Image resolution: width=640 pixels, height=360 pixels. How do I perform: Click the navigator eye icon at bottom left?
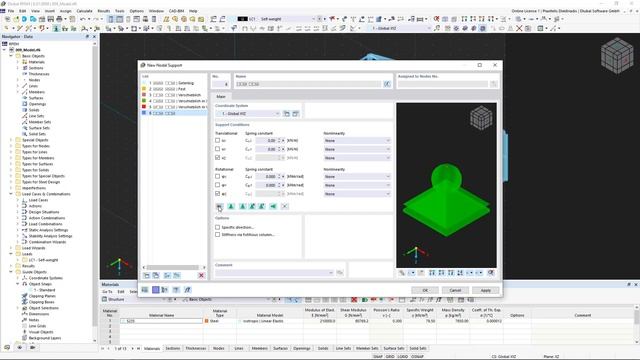click(20, 347)
